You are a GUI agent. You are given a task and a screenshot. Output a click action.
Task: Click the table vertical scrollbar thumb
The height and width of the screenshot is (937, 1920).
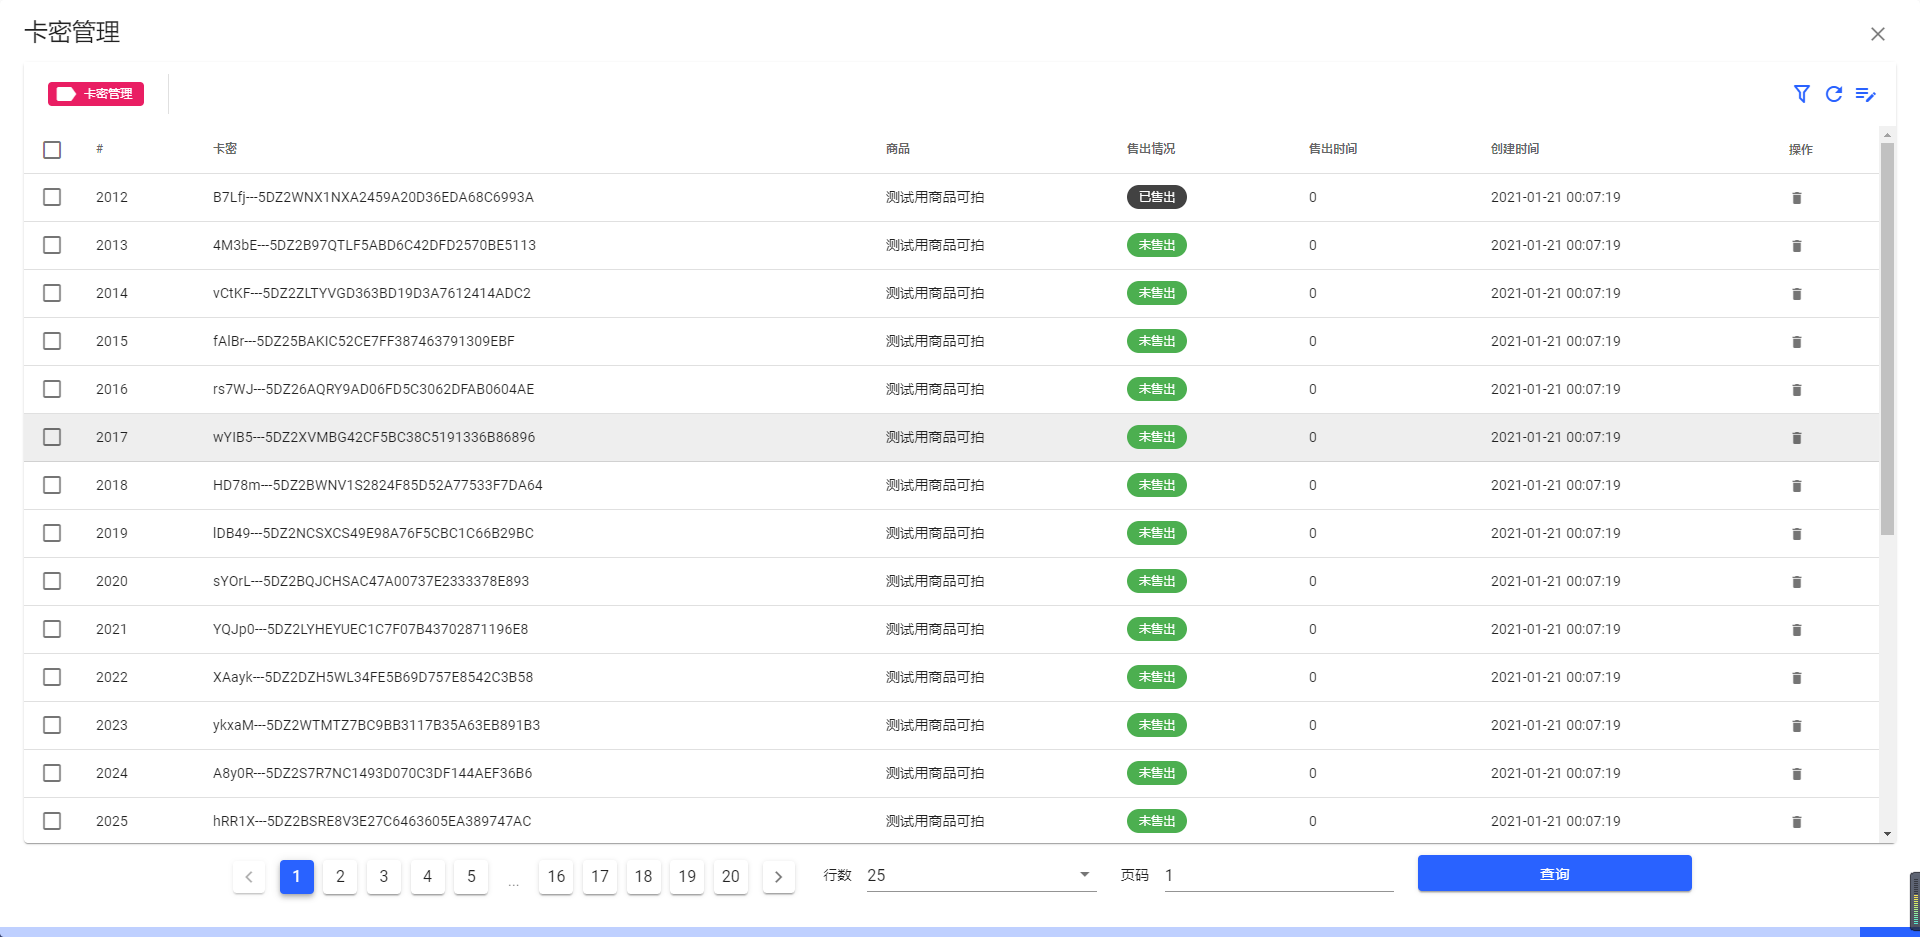click(x=1887, y=338)
